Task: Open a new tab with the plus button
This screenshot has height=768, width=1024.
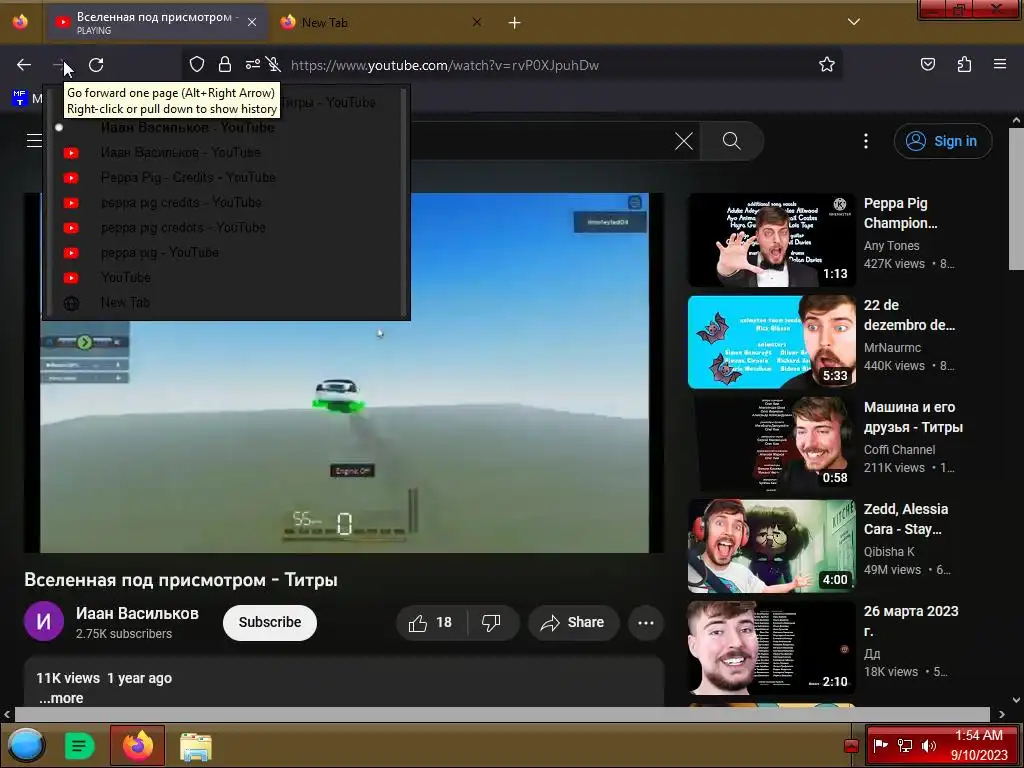Action: pyautogui.click(x=514, y=23)
